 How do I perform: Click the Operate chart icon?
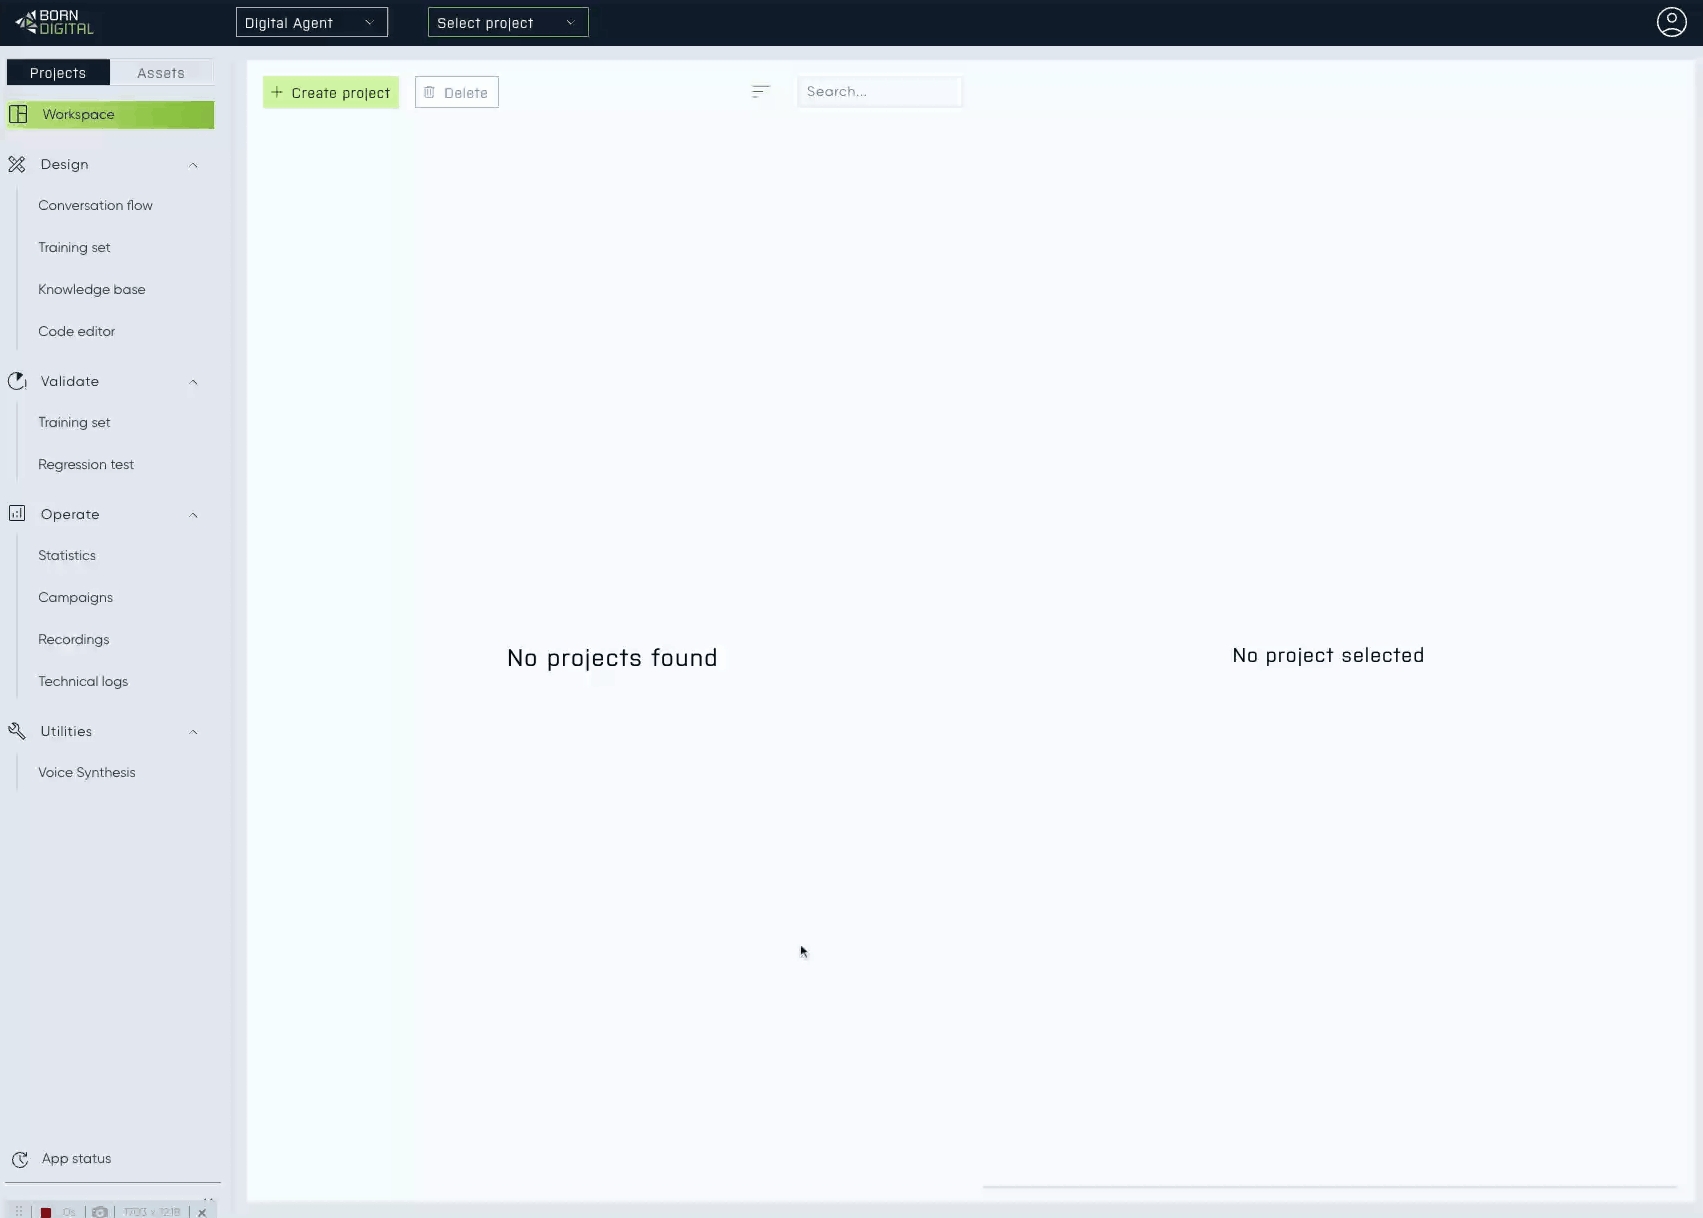click(17, 514)
